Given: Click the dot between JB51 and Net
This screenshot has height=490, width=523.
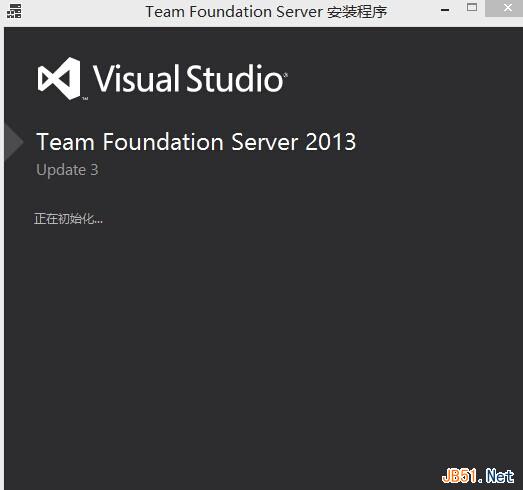Looking at the screenshot, I should click(480, 481).
